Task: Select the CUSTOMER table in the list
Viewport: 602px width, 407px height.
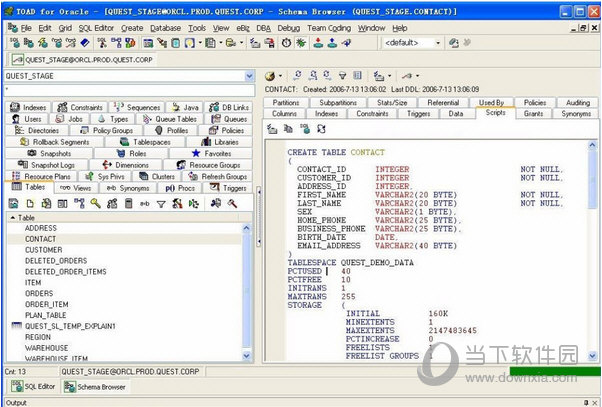Action: 43,250
